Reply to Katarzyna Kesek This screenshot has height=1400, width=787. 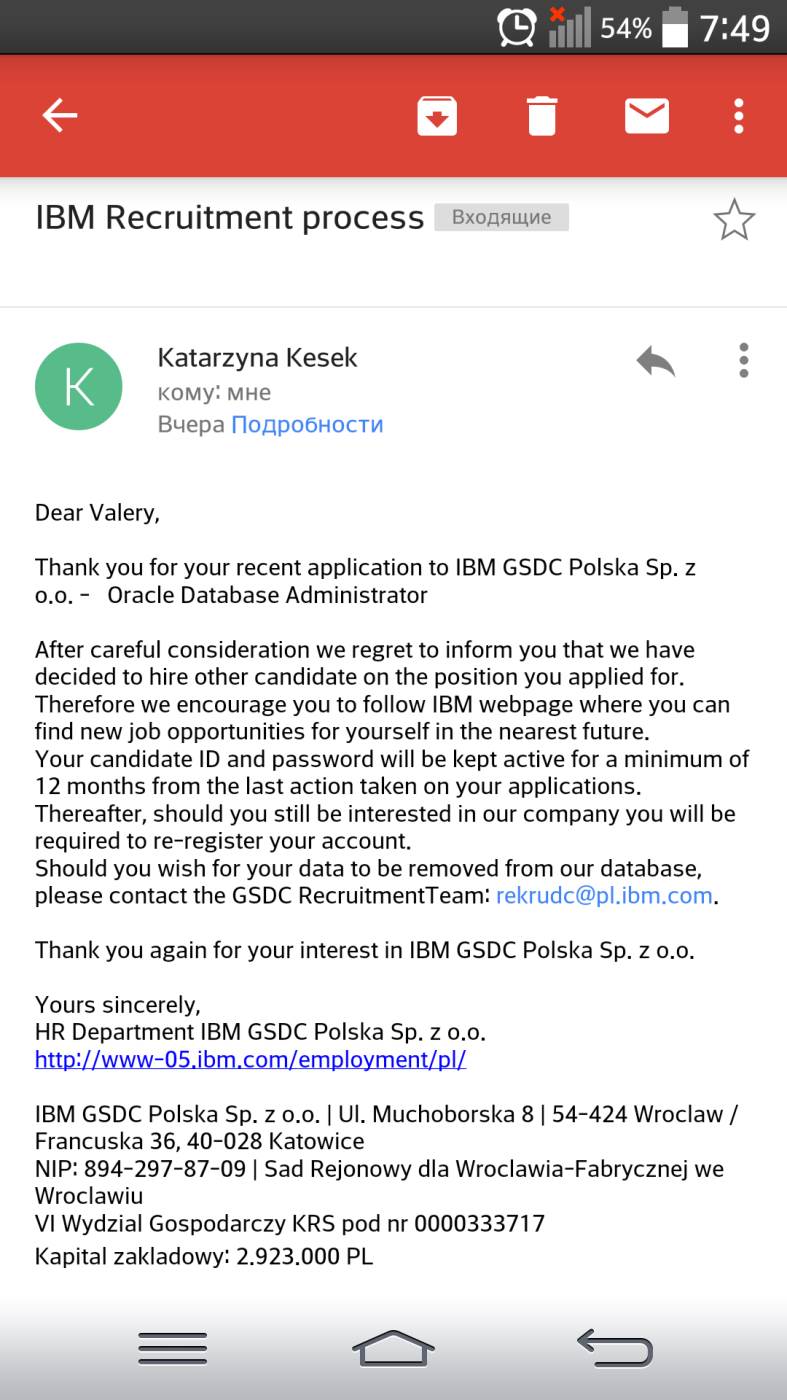click(x=656, y=361)
